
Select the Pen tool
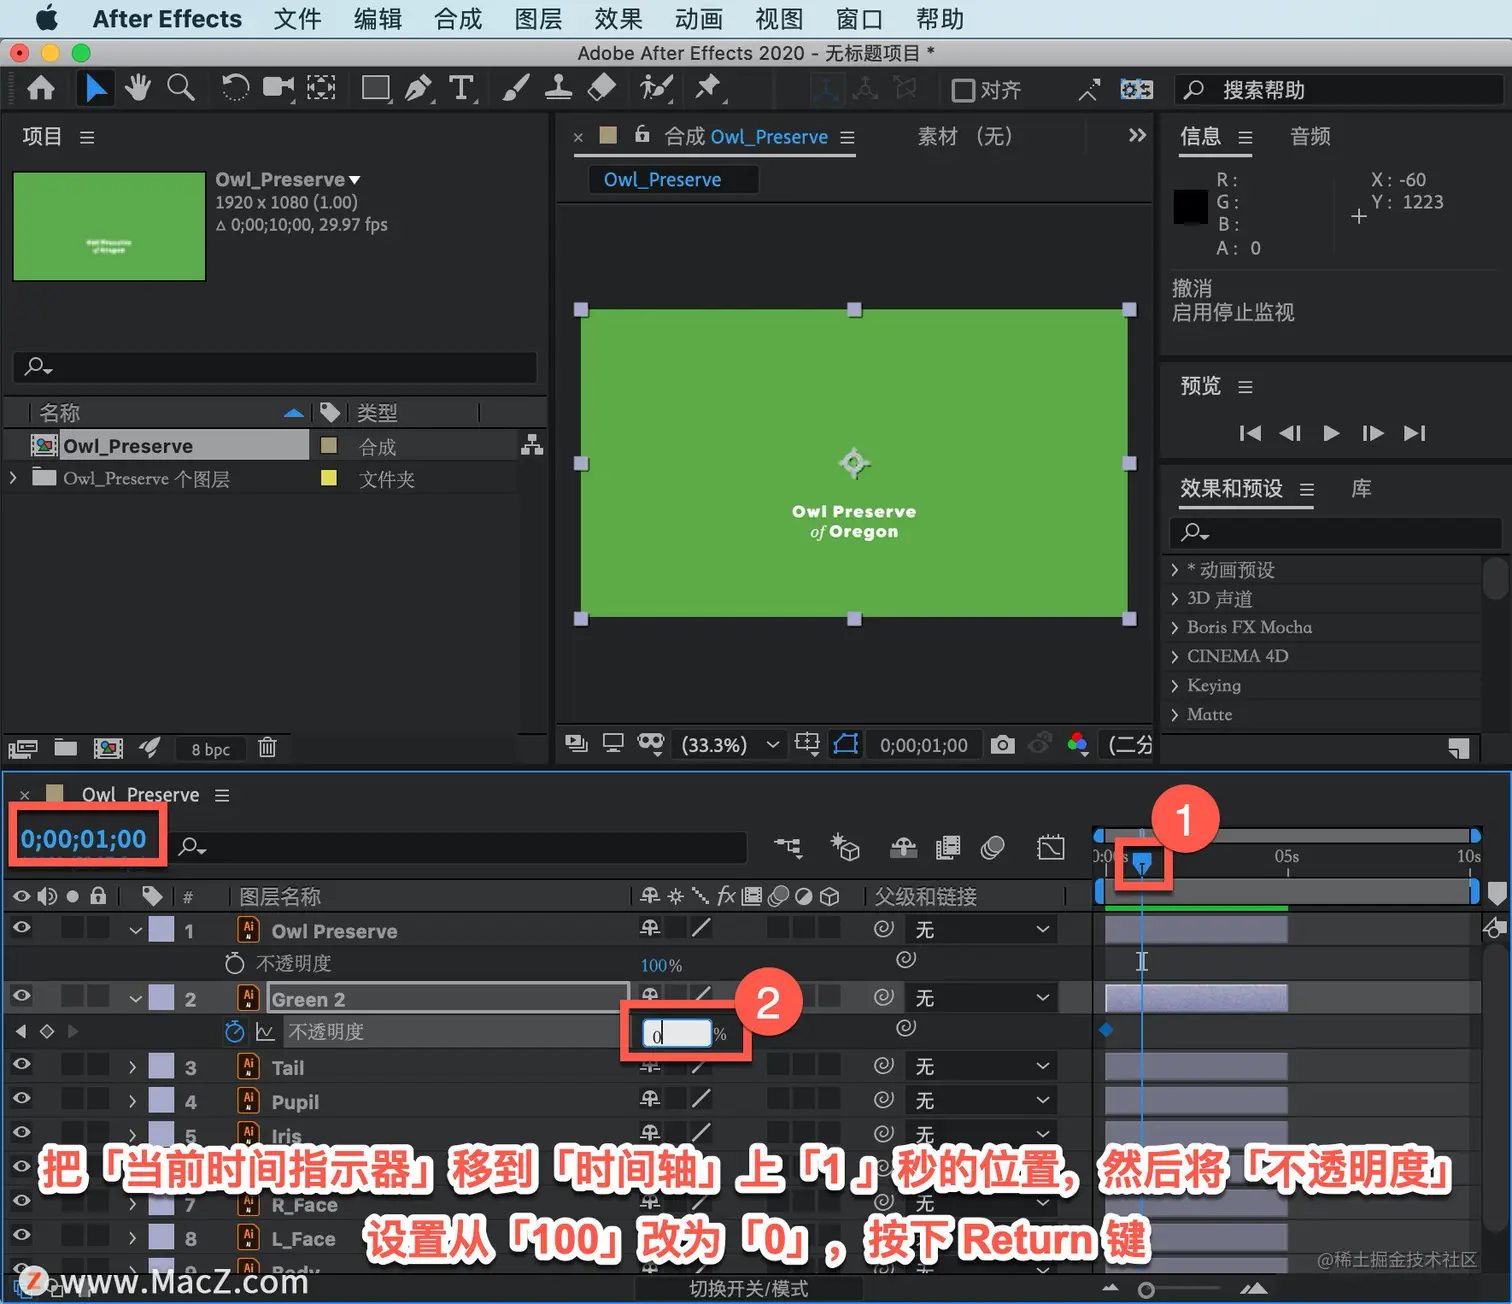click(419, 89)
